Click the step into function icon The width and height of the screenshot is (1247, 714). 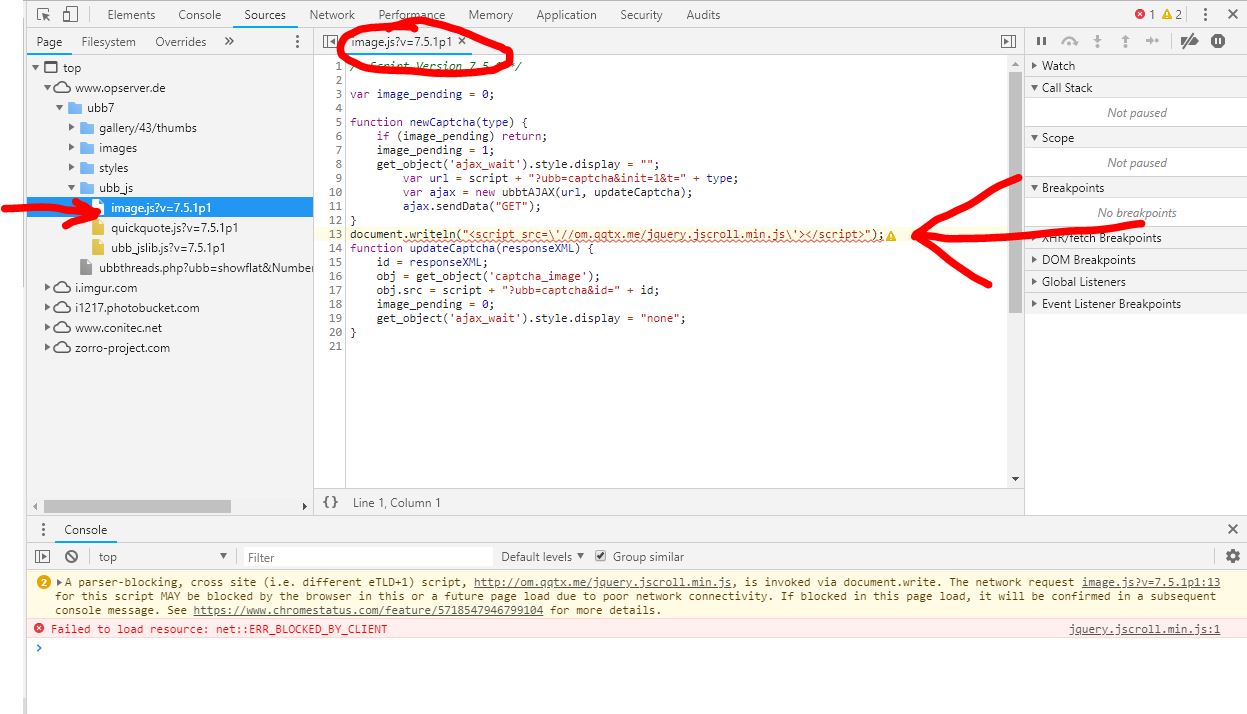point(1097,41)
